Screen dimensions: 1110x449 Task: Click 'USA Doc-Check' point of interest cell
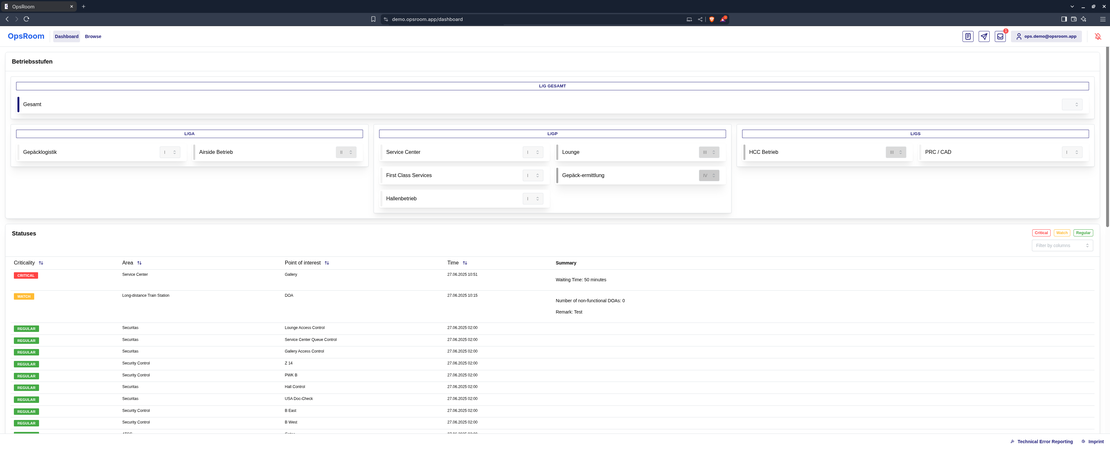coord(298,399)
